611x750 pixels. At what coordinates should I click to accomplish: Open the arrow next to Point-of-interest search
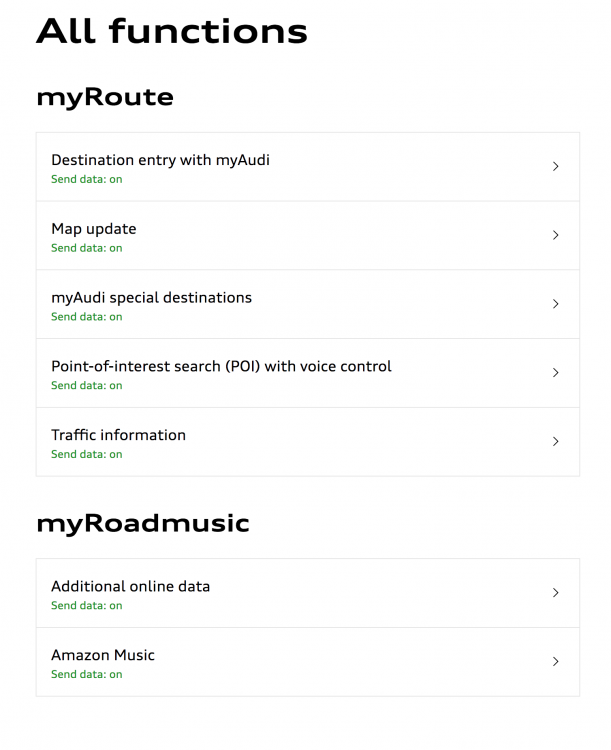click(x=556, y=373)
